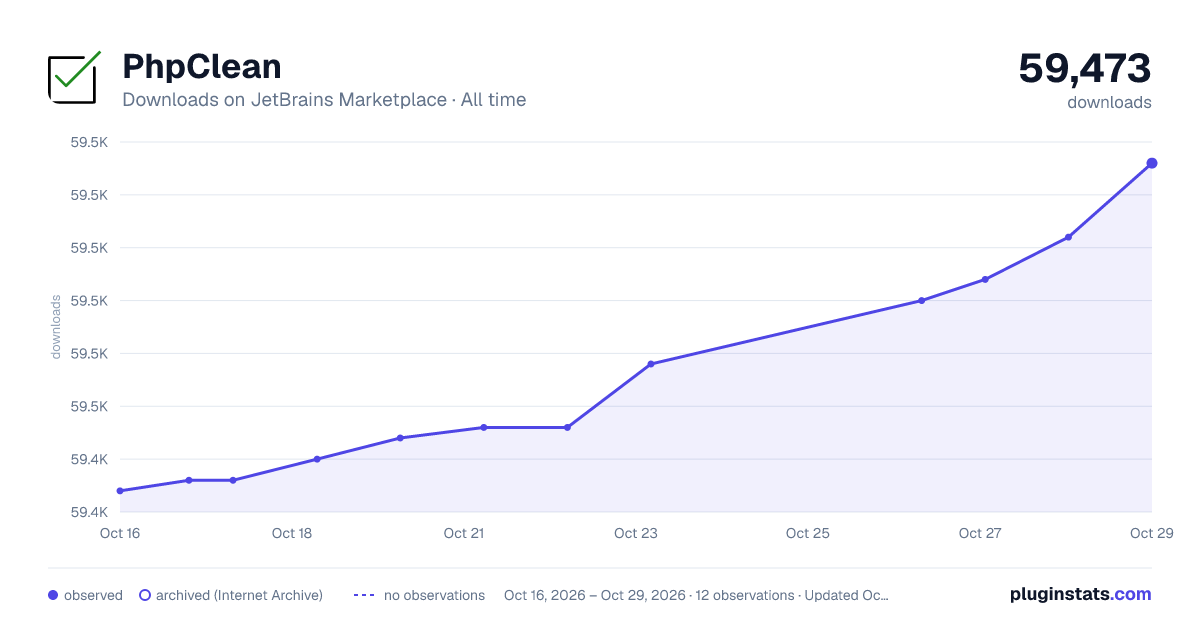
Task: Click the Oct 23 x-axis label
Action: 636,533
